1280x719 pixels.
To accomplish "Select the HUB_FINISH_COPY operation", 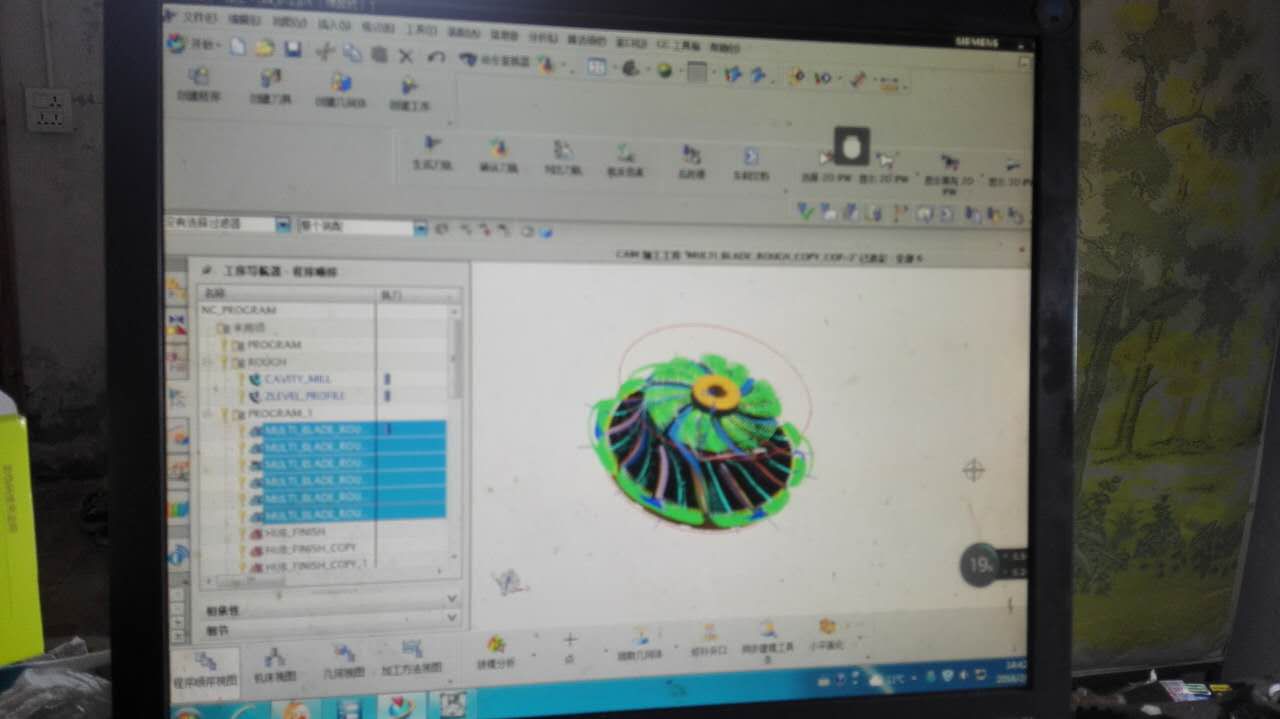I will click(310, 548).
